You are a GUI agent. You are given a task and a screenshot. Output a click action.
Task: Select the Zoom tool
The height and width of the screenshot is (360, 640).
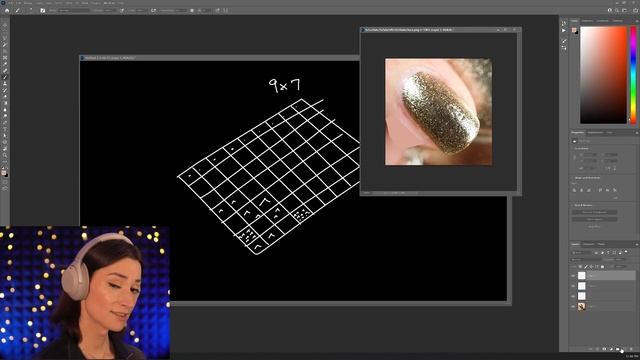pyautogui.click(x=5, y=156)
